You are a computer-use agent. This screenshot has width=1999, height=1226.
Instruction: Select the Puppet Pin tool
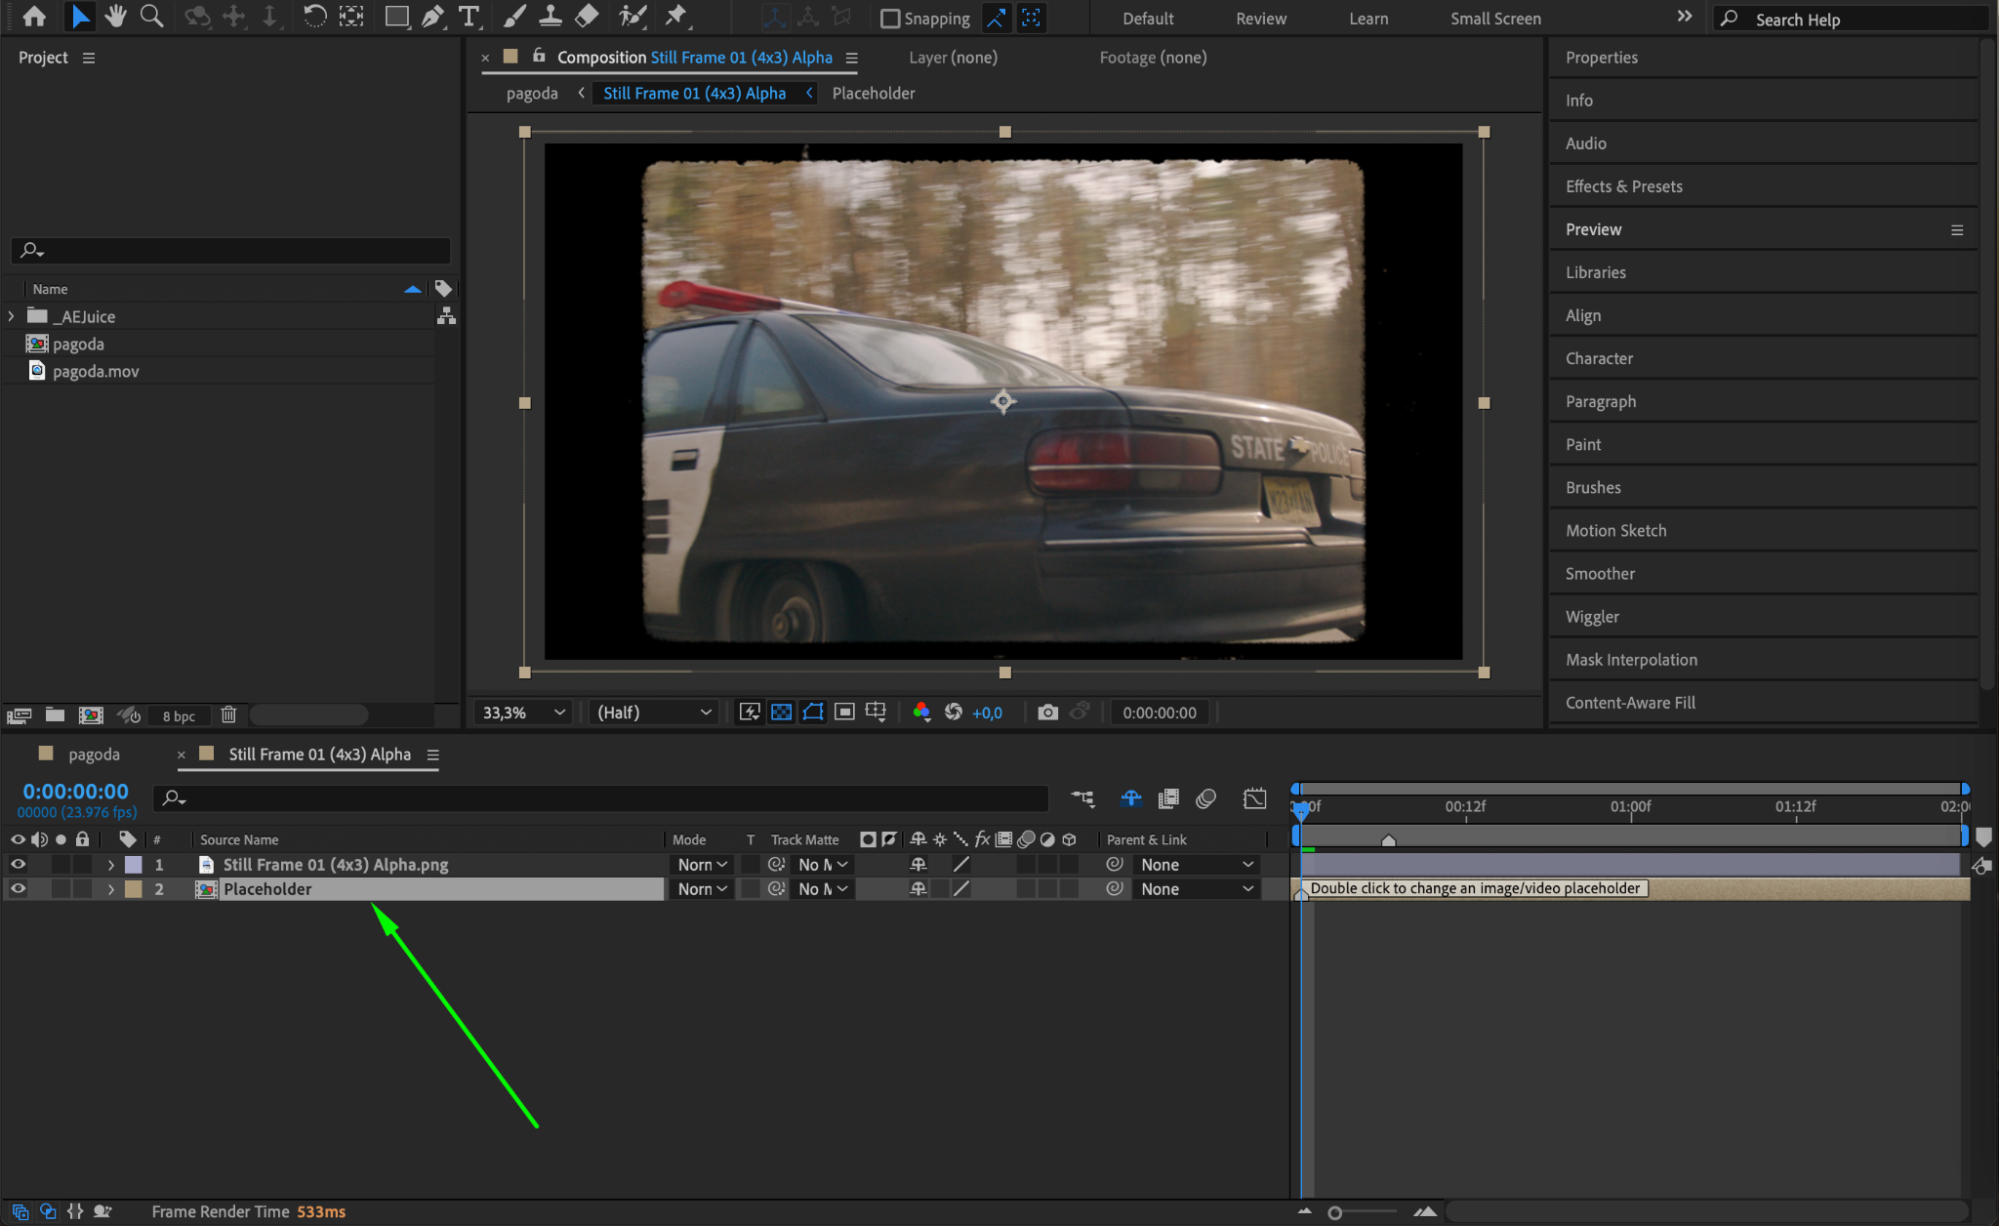pyautogui.click(x=677, y=16)
